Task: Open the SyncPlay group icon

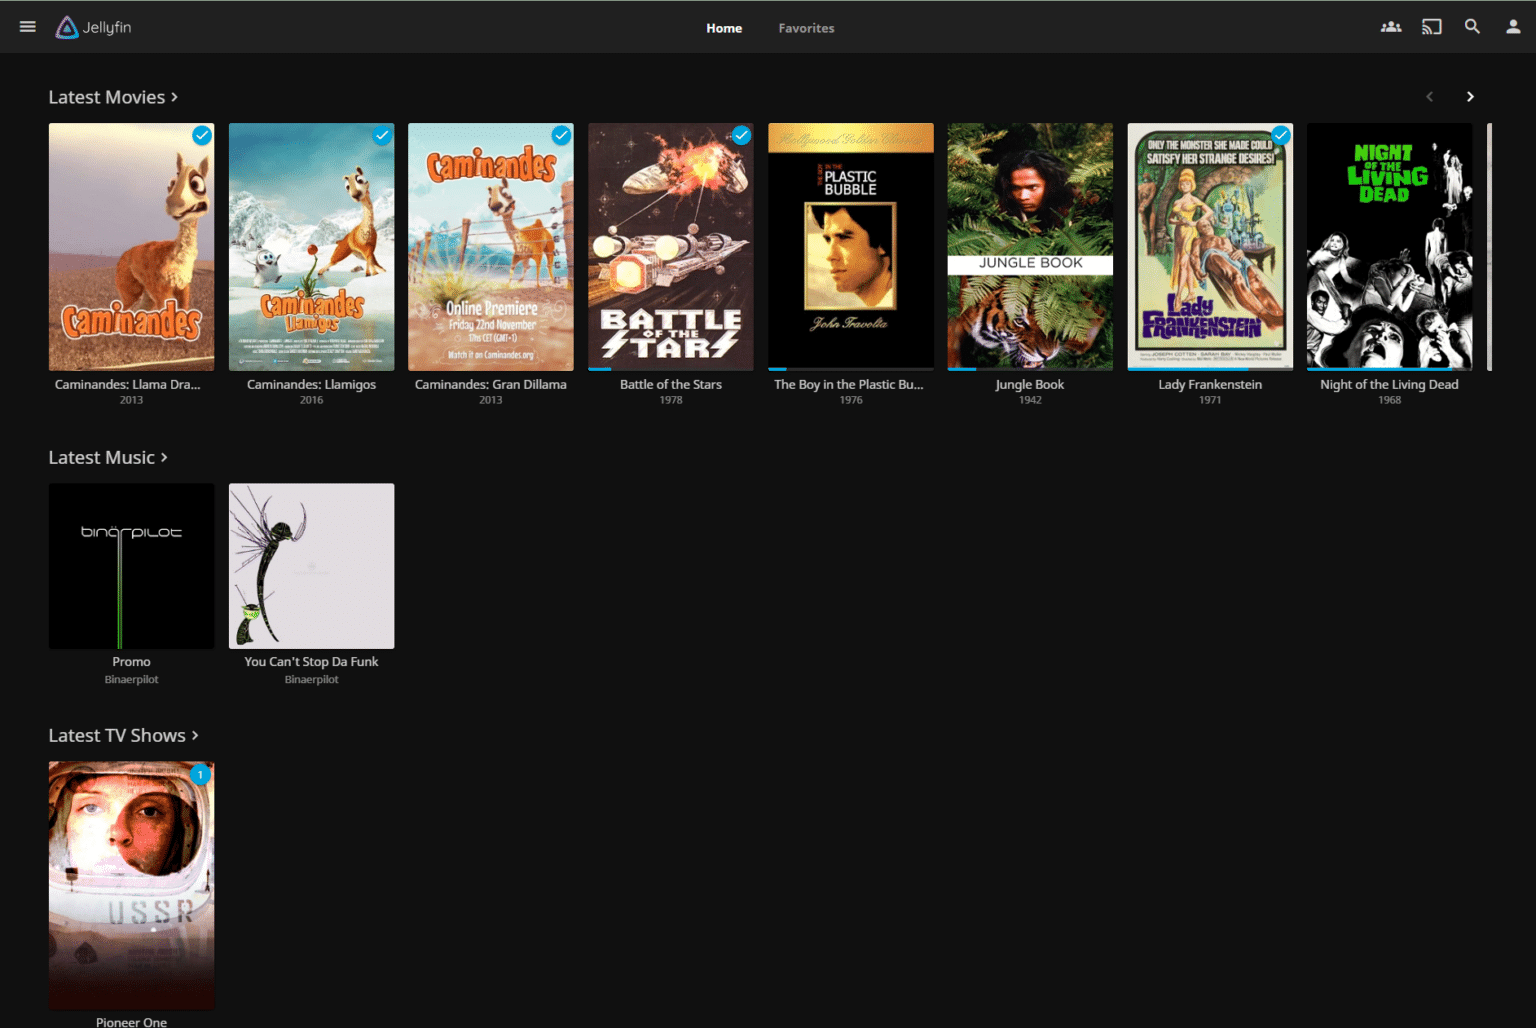Action: [1391, 27]
